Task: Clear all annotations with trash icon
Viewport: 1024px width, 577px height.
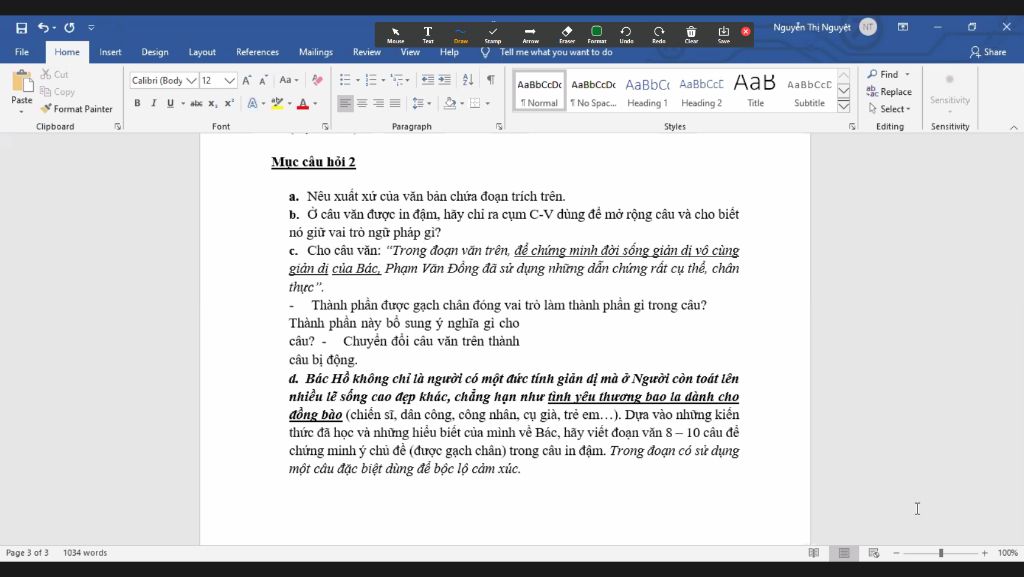Action: [691, 35]
